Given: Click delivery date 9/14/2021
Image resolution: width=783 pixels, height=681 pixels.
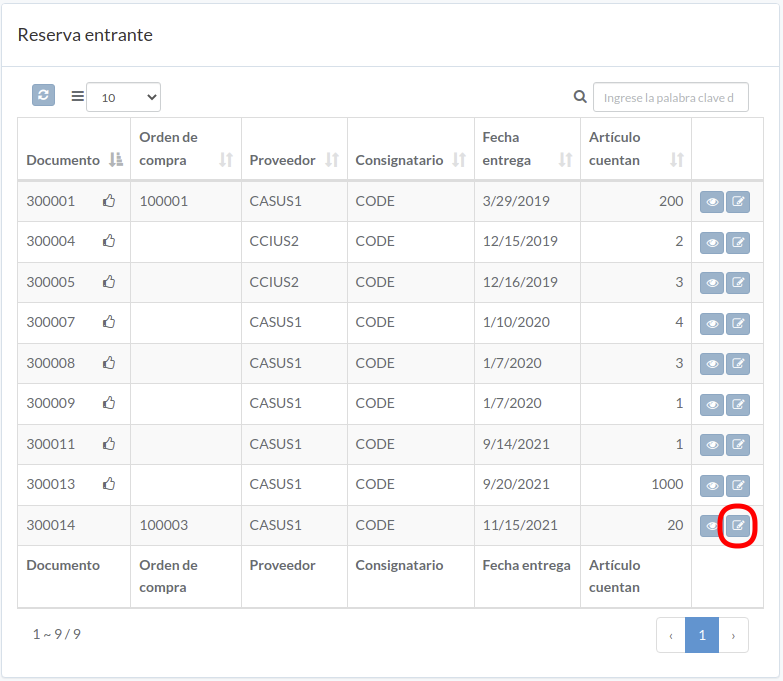Looking at the screenshot, I should coord(516,444).
